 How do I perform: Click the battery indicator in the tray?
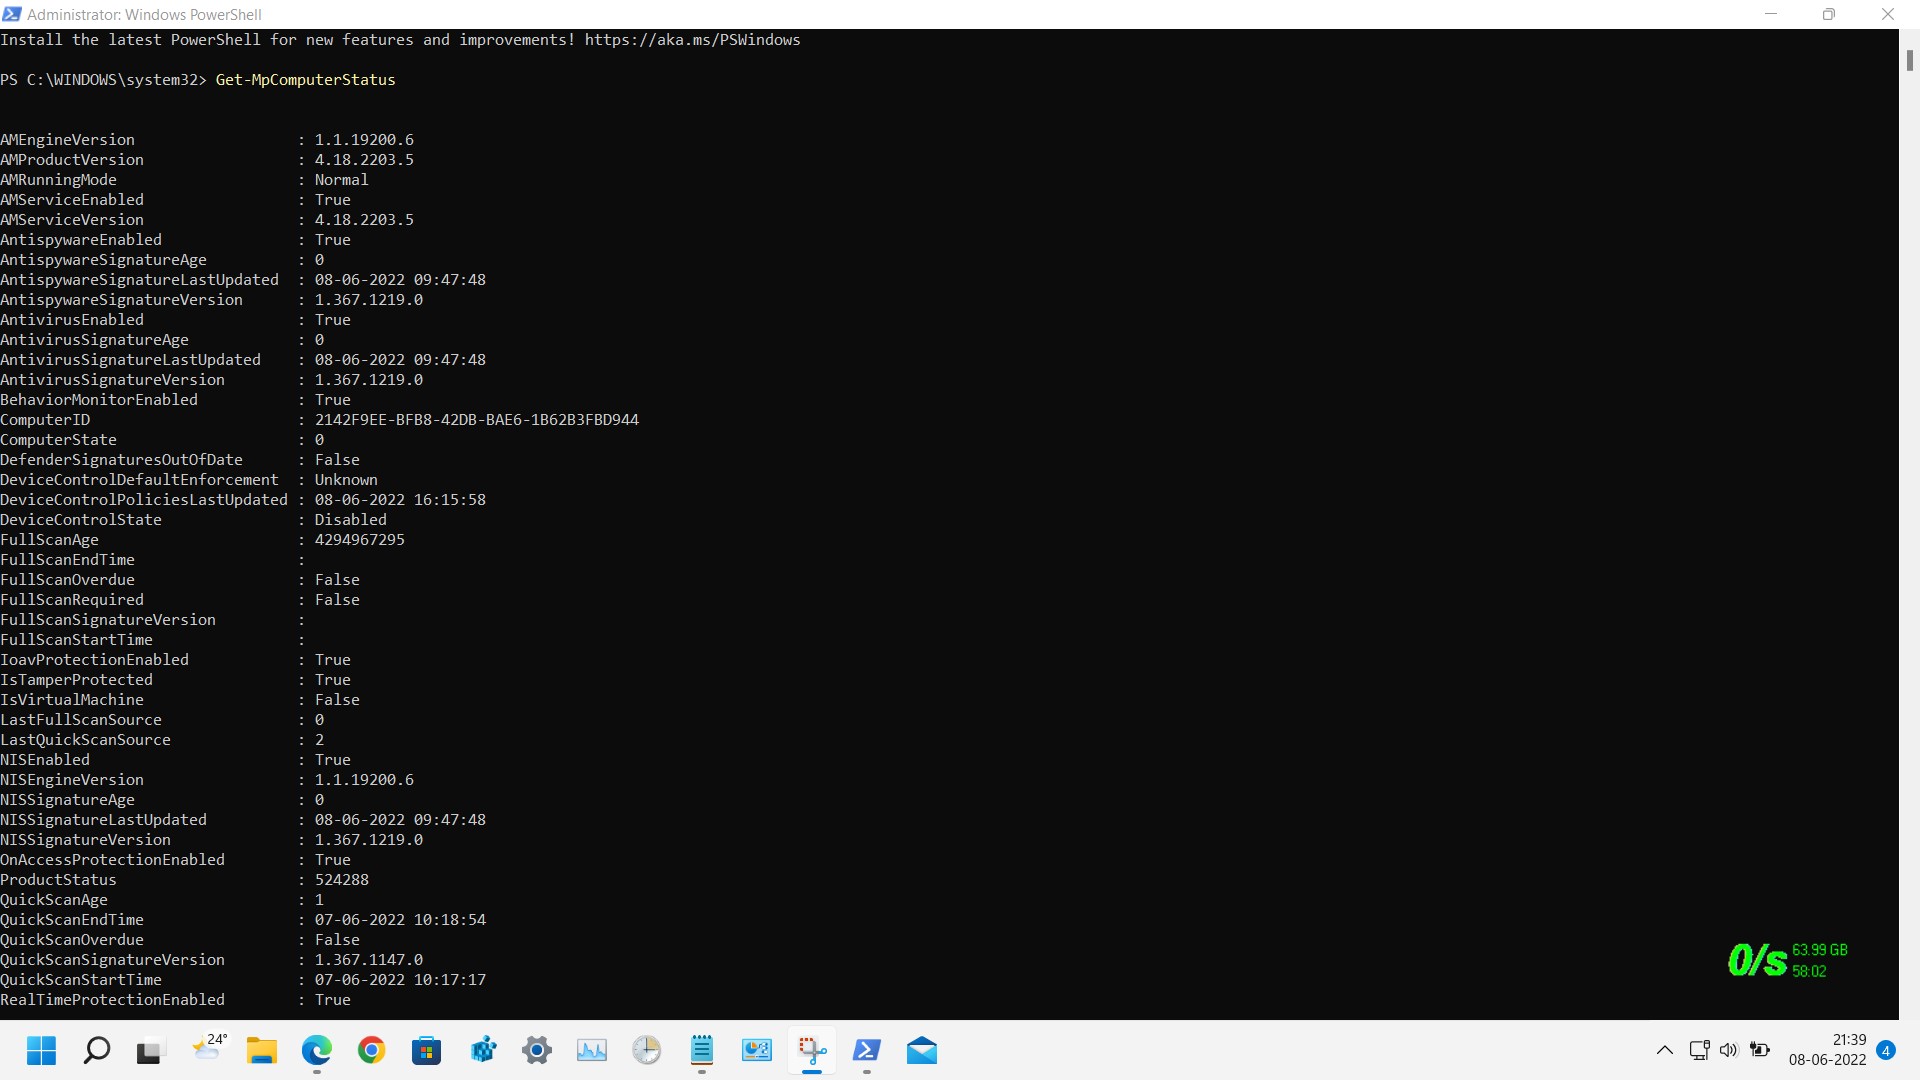(x=1760, y=1050)
